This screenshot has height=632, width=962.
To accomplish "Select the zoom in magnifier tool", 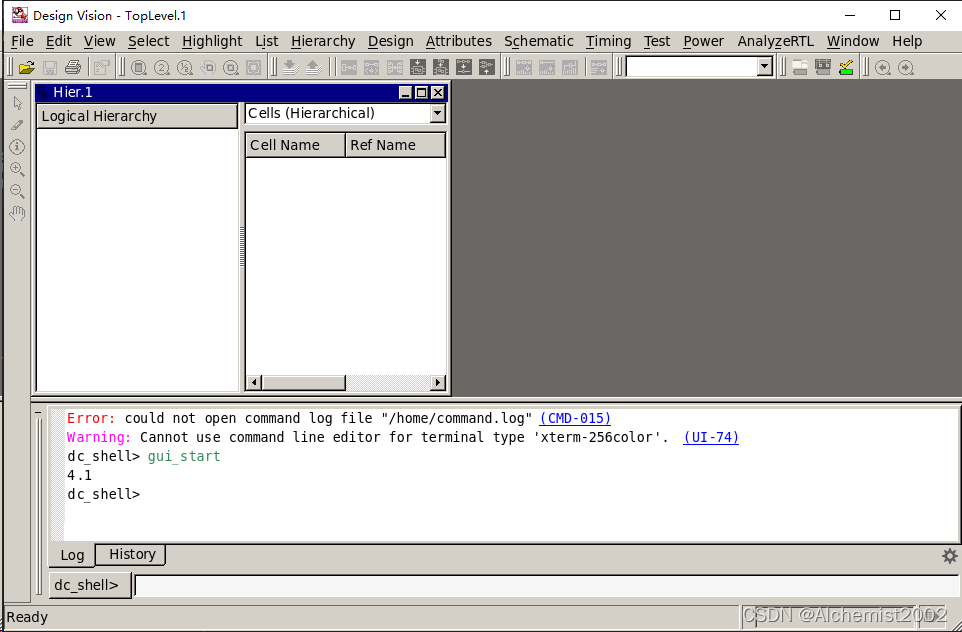I will [x=17, y=169].
